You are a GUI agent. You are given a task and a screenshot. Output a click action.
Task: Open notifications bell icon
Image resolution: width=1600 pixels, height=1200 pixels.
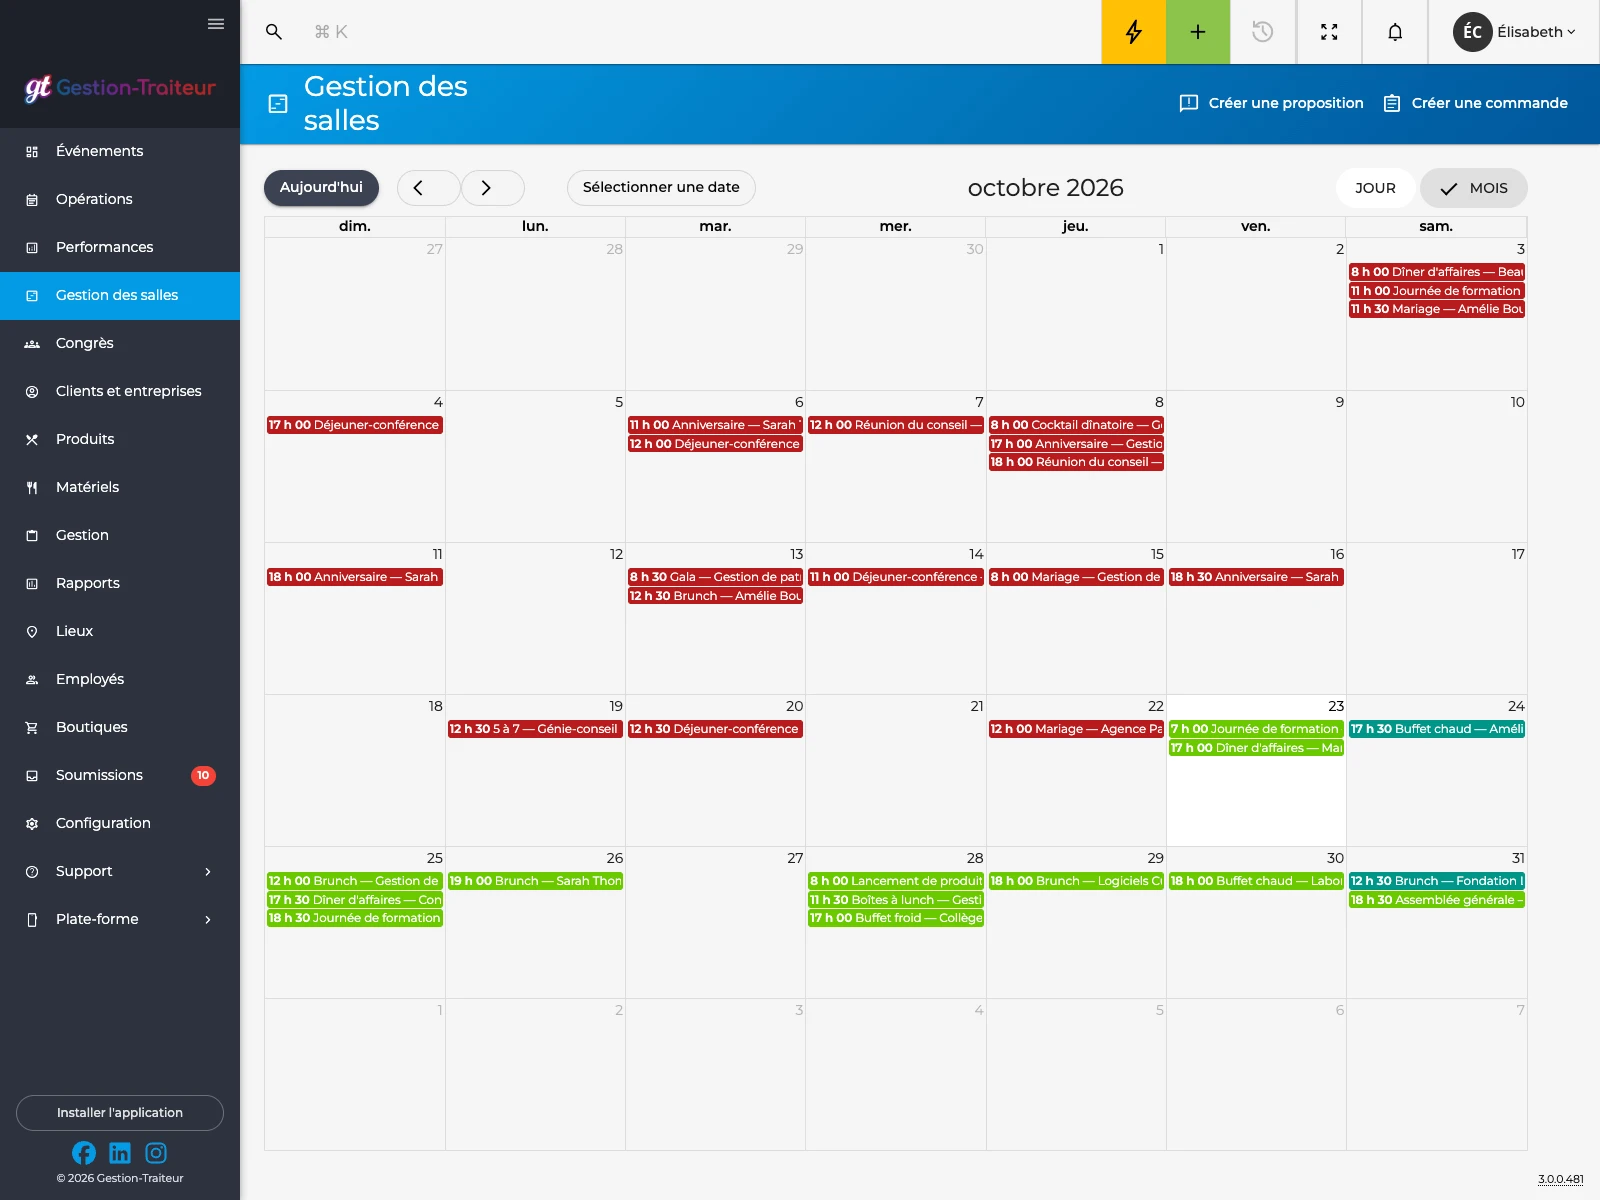tap(1395, 32)
